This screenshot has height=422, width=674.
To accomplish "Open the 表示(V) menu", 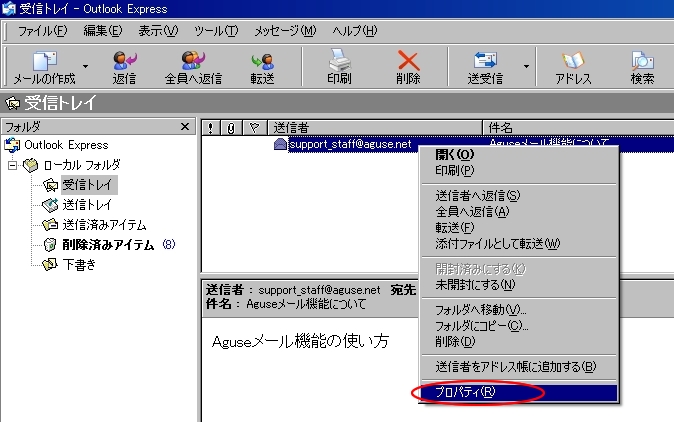I will 158,31.
